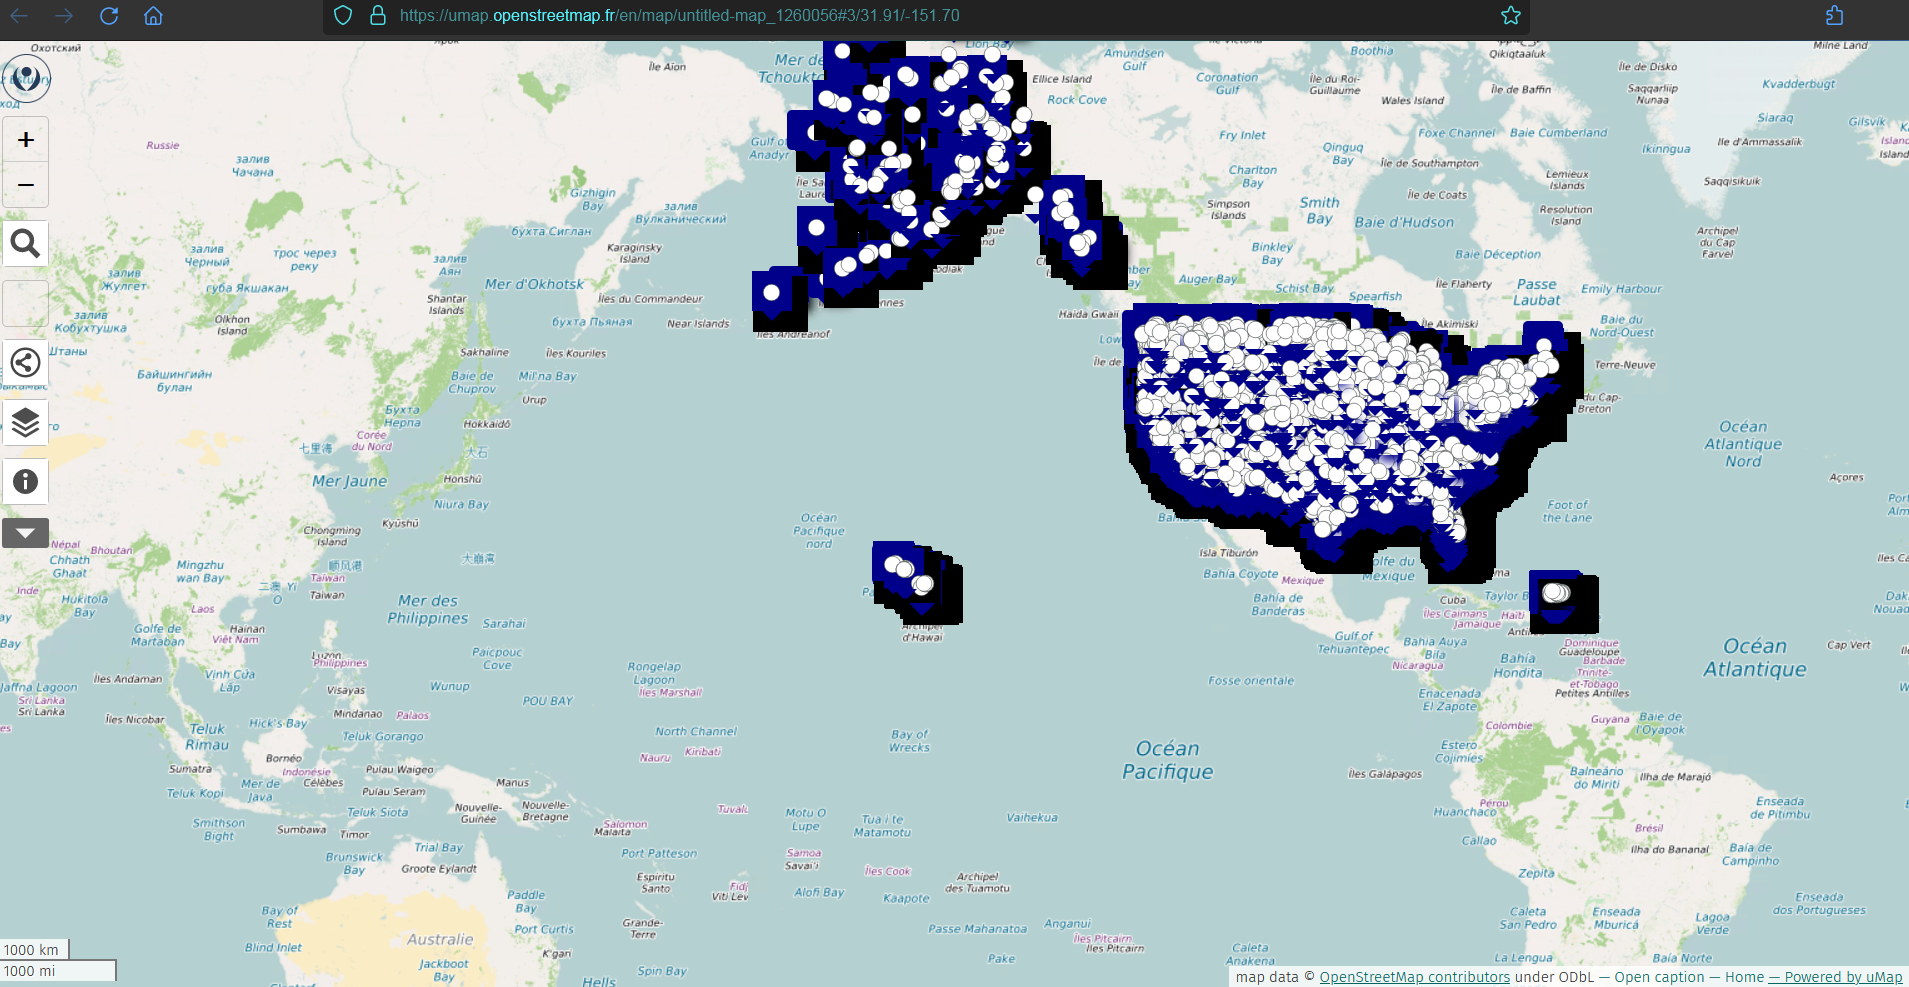Viewport: 1909px width, 987px height.
Task: Click the round uMap logo icon
Action: click(27, 78)
